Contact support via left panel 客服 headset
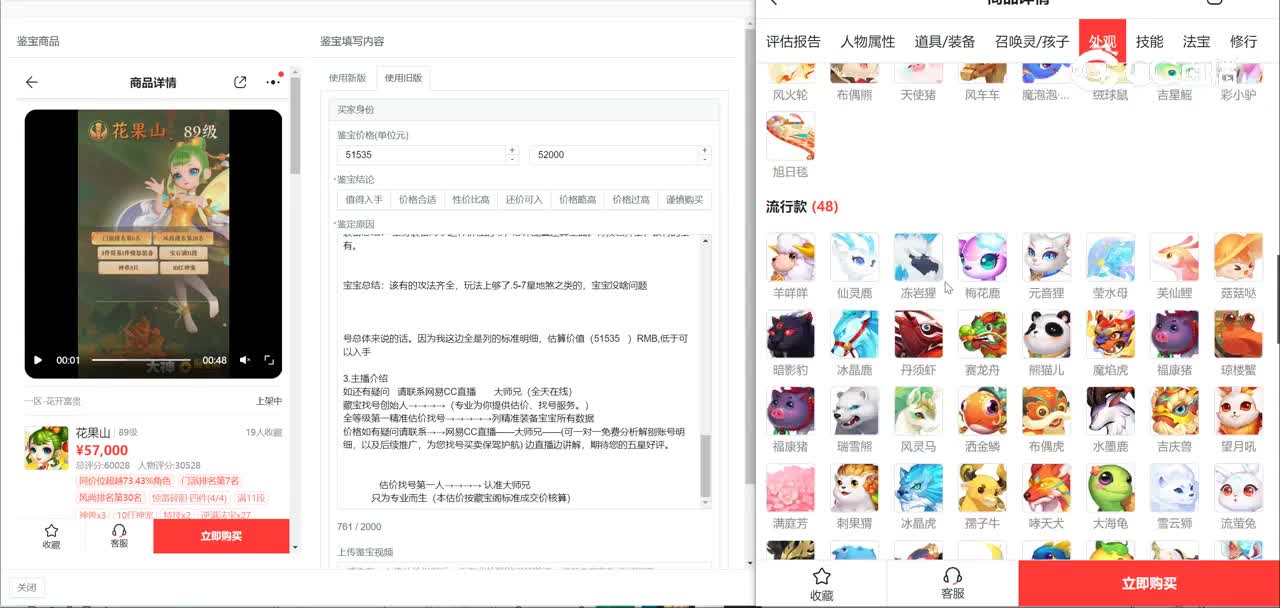The width and height of the screenshot is (1280, 608). click(x=119, y=536)
